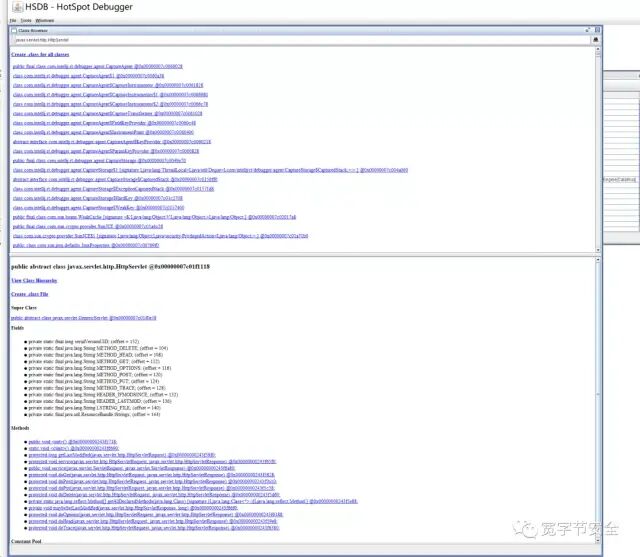Click the HSDB Java application icon
The width and height of the screenshot is (640, 557).
(x=17, y=7)
